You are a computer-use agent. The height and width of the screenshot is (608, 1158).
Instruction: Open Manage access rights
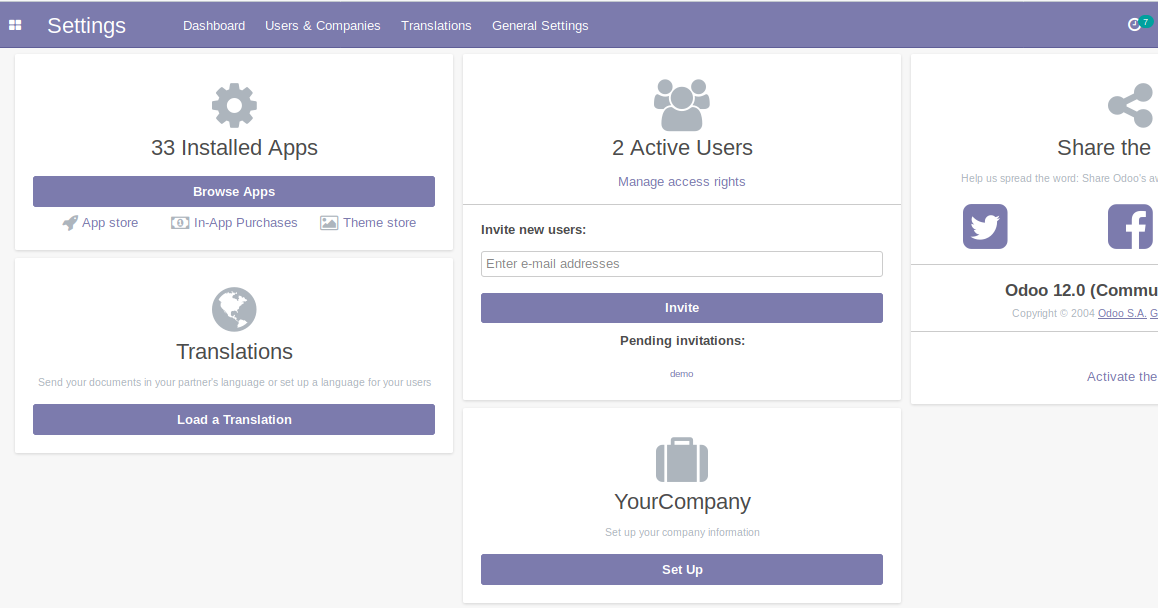pos(682,181)
